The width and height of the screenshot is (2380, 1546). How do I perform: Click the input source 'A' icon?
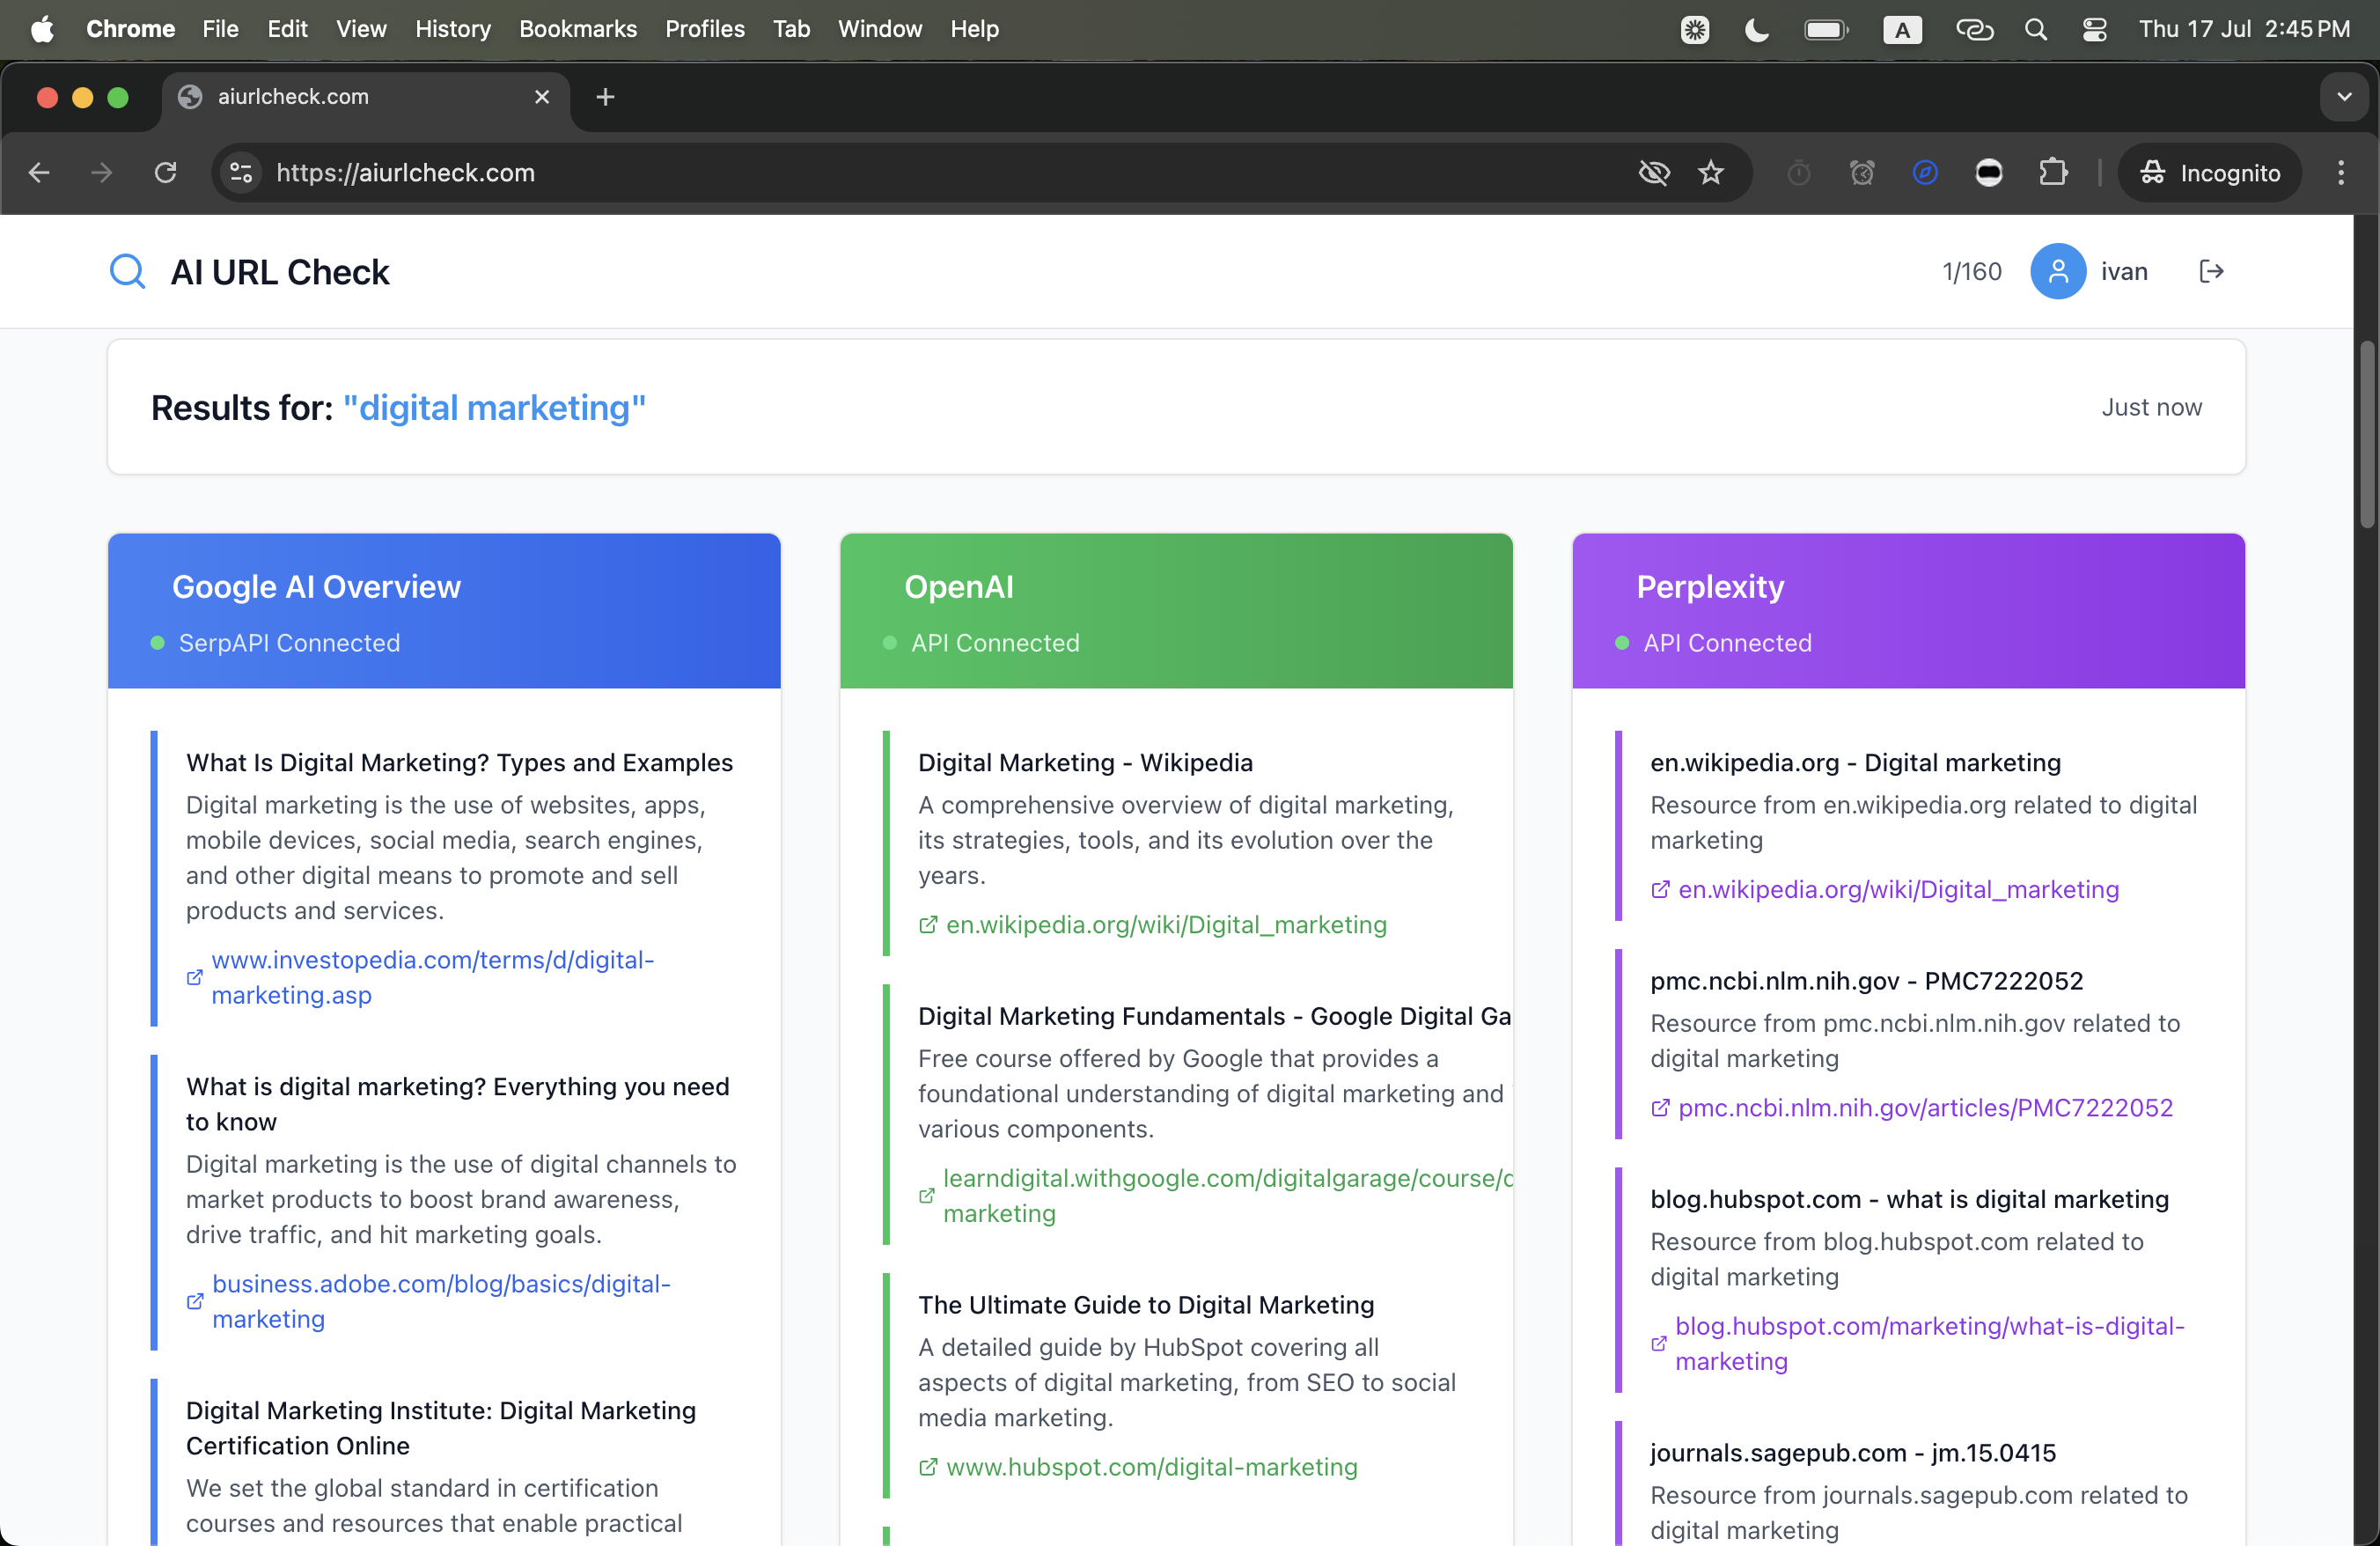coord(1902,29)
